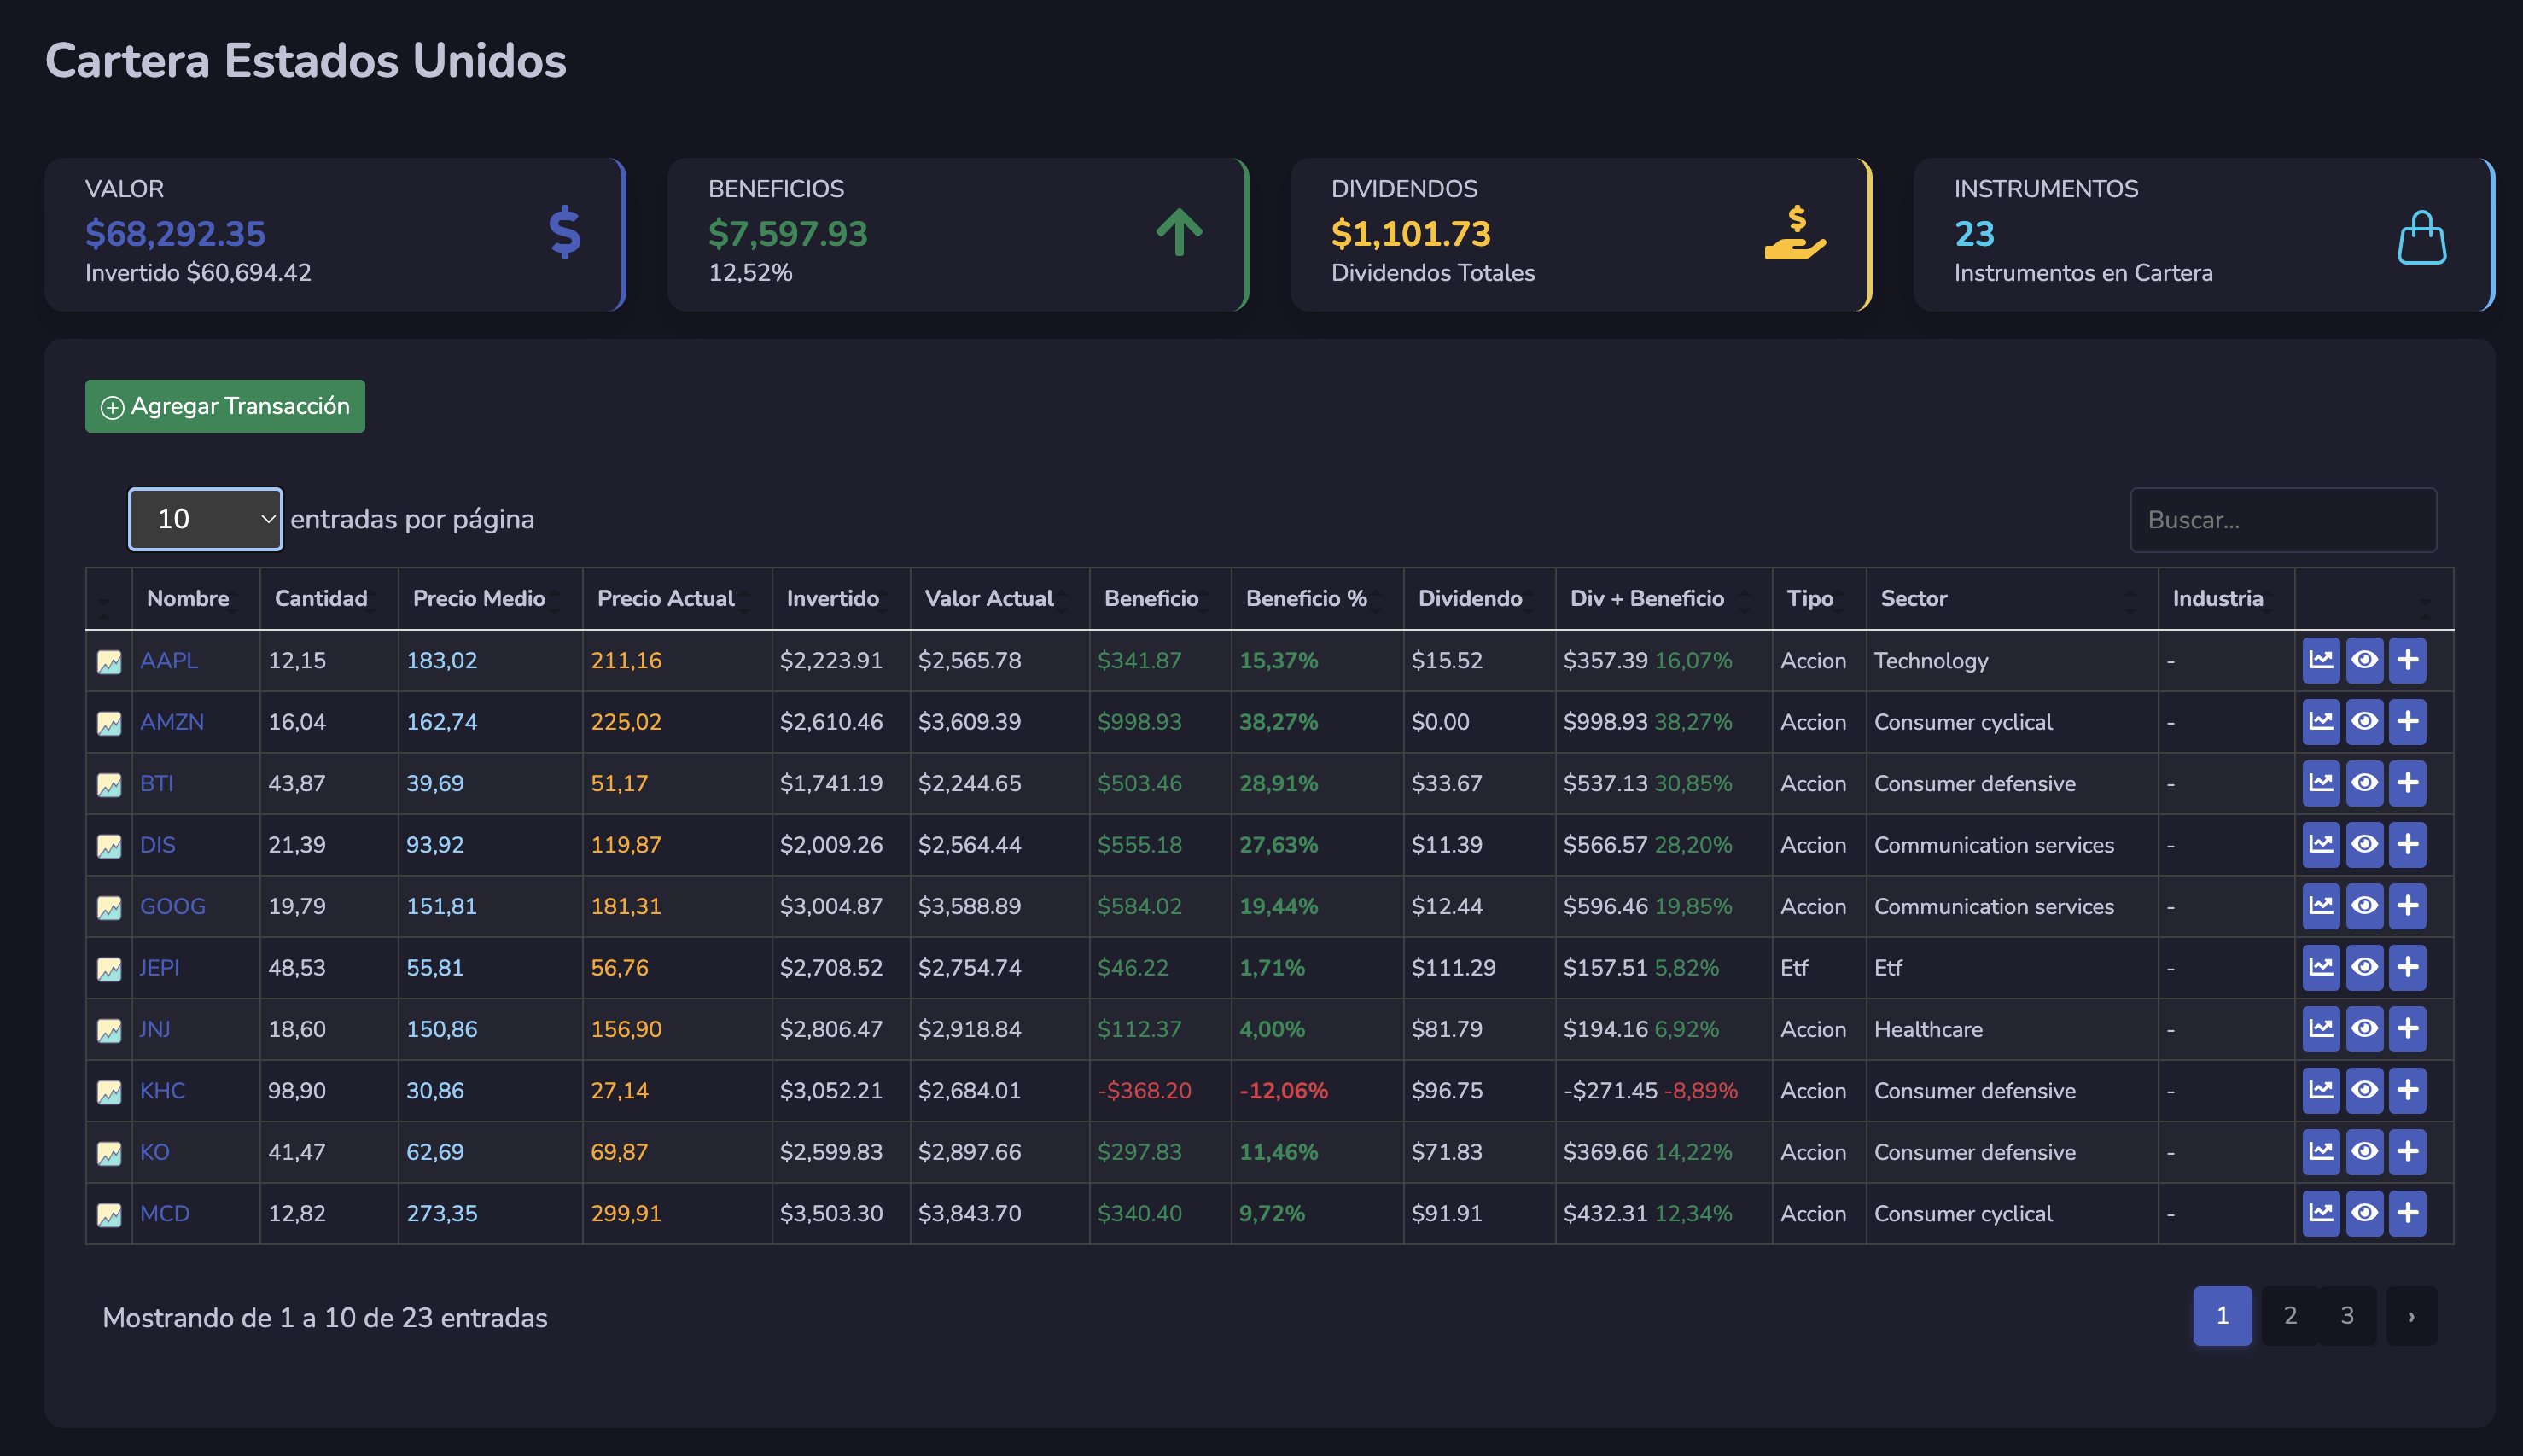Click the small chart icon left of JEPI
Viewport: 2523px width, 1456px height.
point(109,969)
